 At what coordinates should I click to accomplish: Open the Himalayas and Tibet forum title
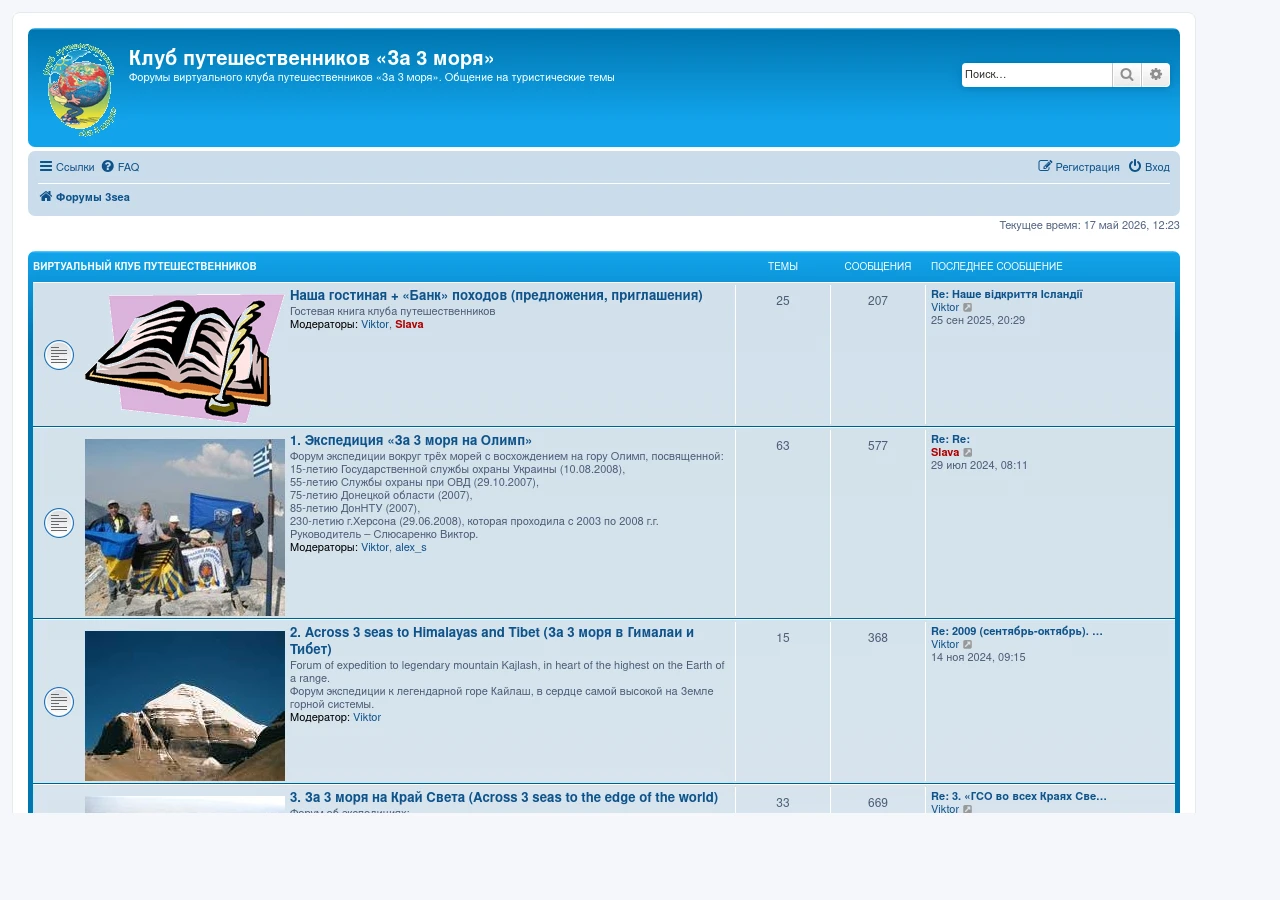(492, 641)
